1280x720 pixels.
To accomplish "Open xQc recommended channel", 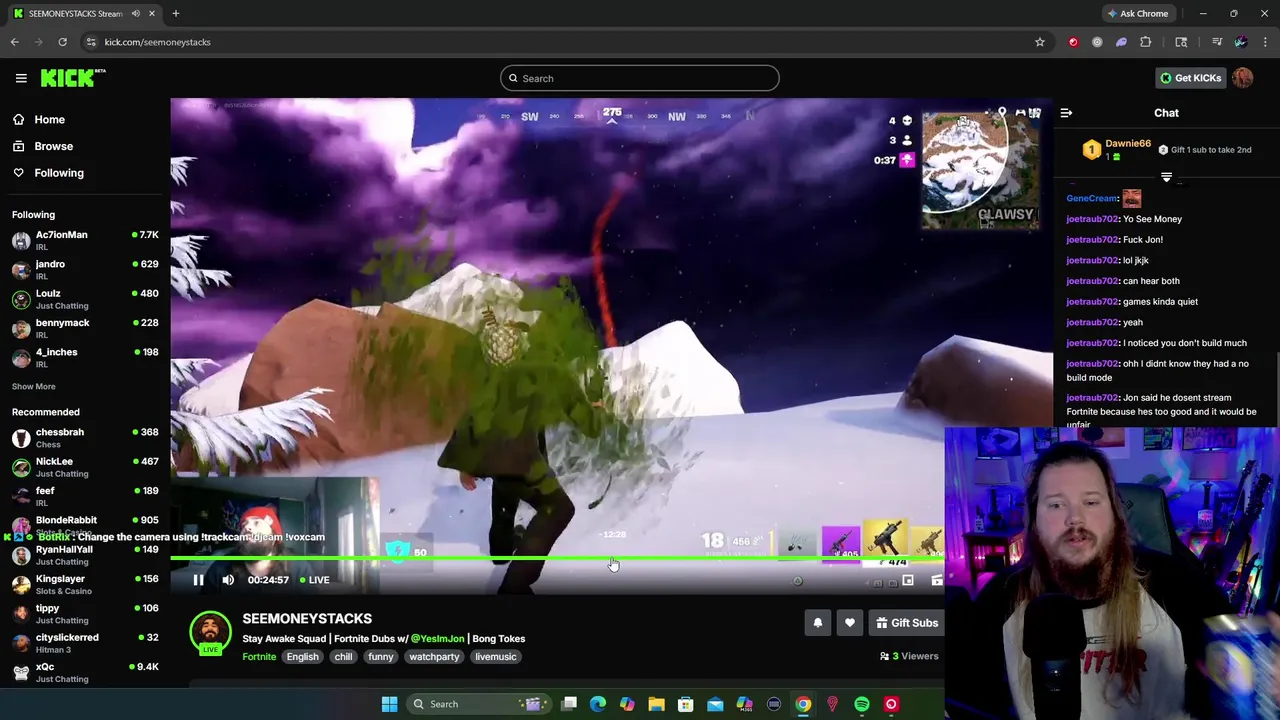I will pos(85,673).
